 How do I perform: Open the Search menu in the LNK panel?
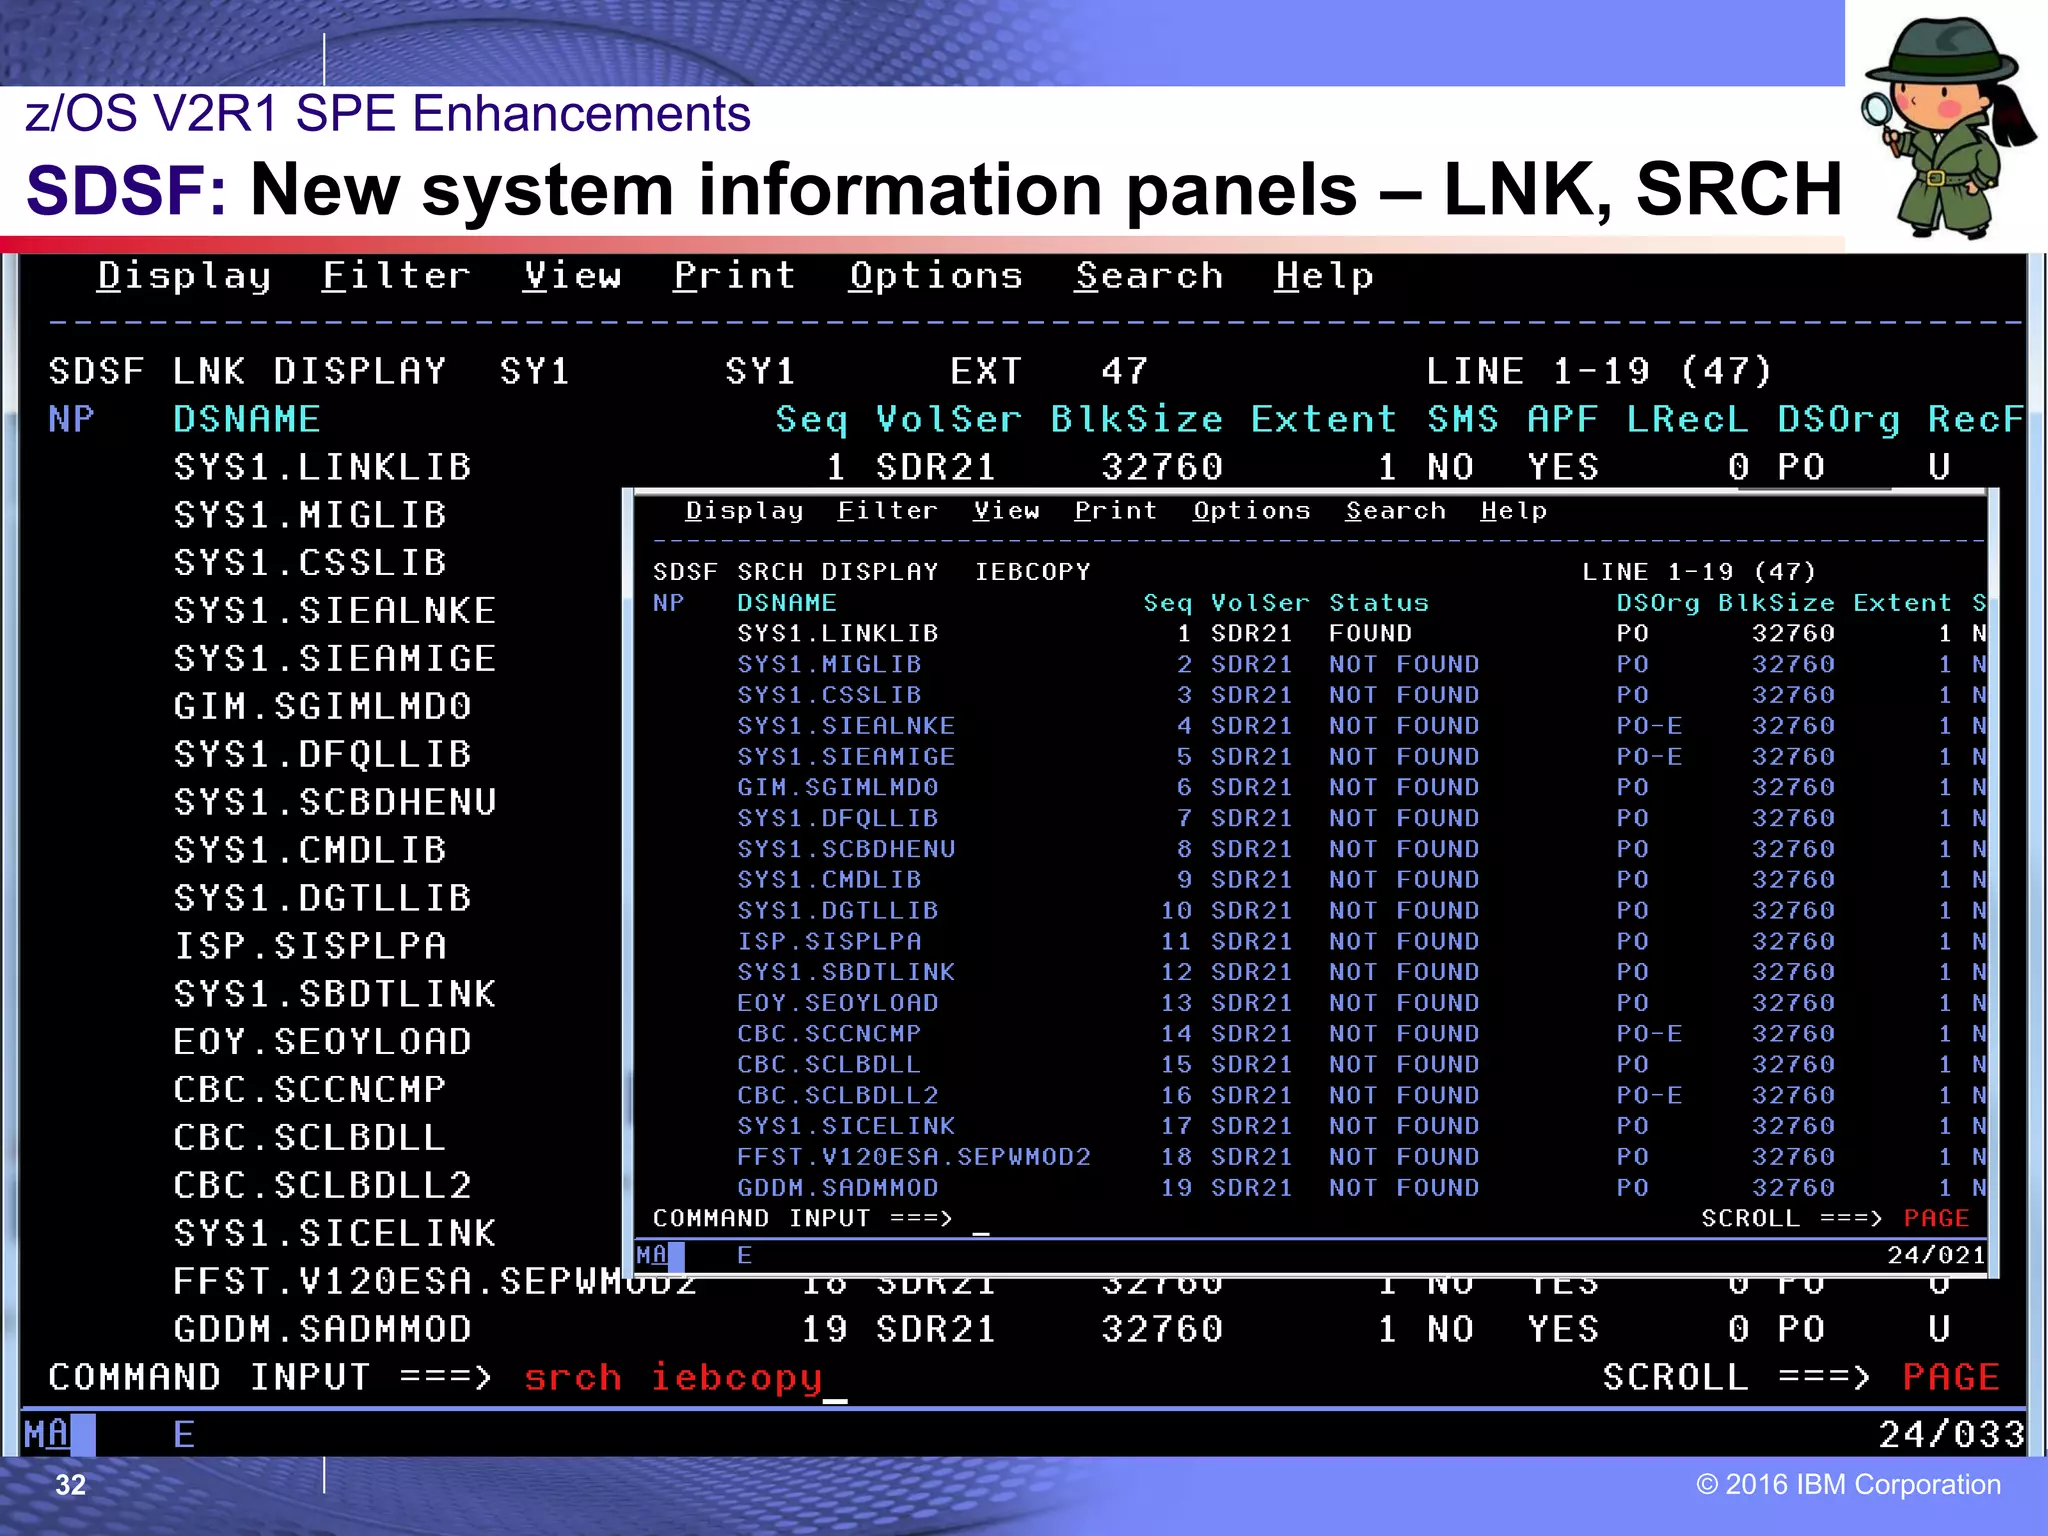(1149, 276)
